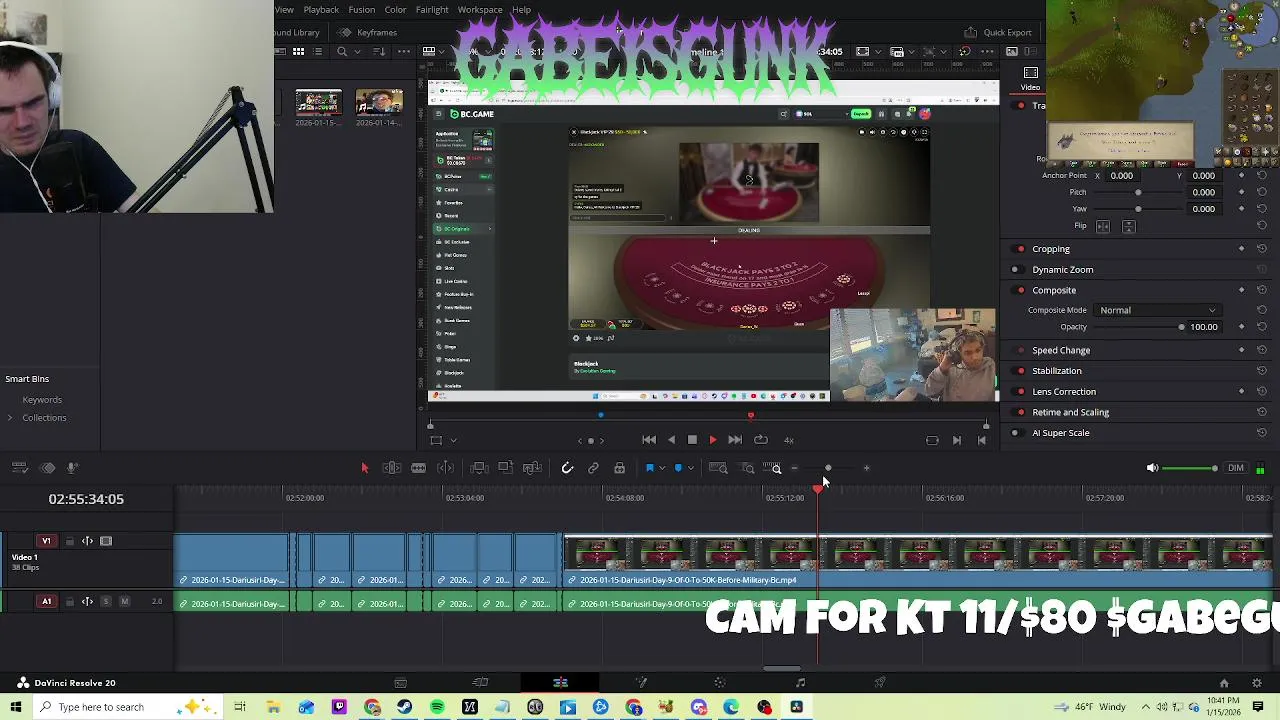This screenshot has height=720, width=1280.
Task: Toggle timeline position lock
Action: 619,468
